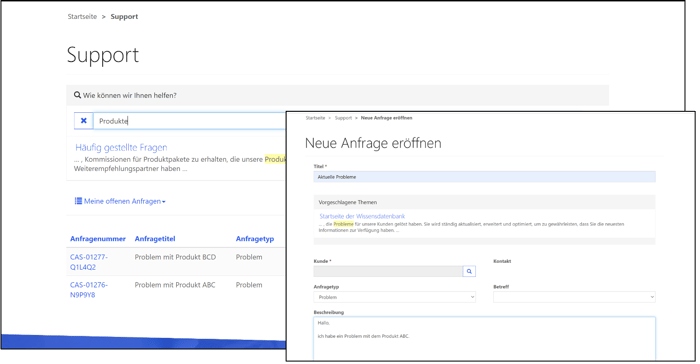Sort by the Anfragetitel column header
This screenshot has width=700, height=364.
[155, 239]
